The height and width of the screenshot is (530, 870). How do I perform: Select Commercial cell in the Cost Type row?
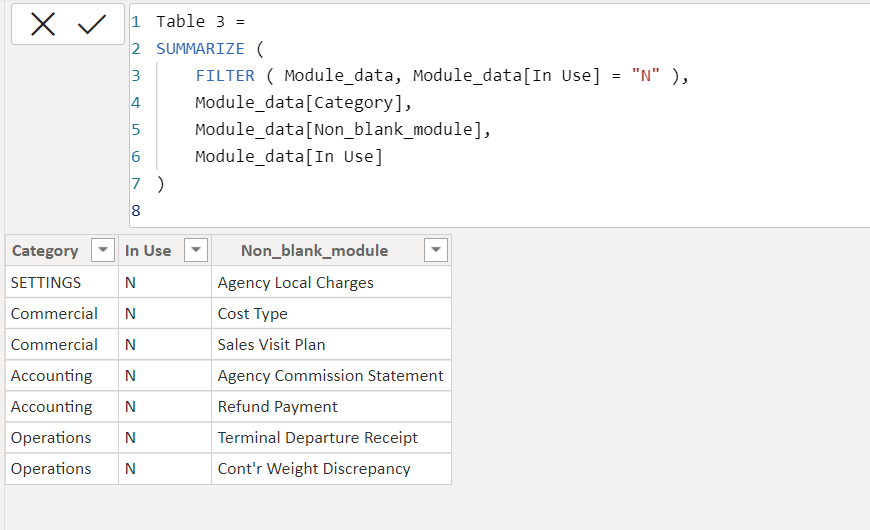point(62,314)
